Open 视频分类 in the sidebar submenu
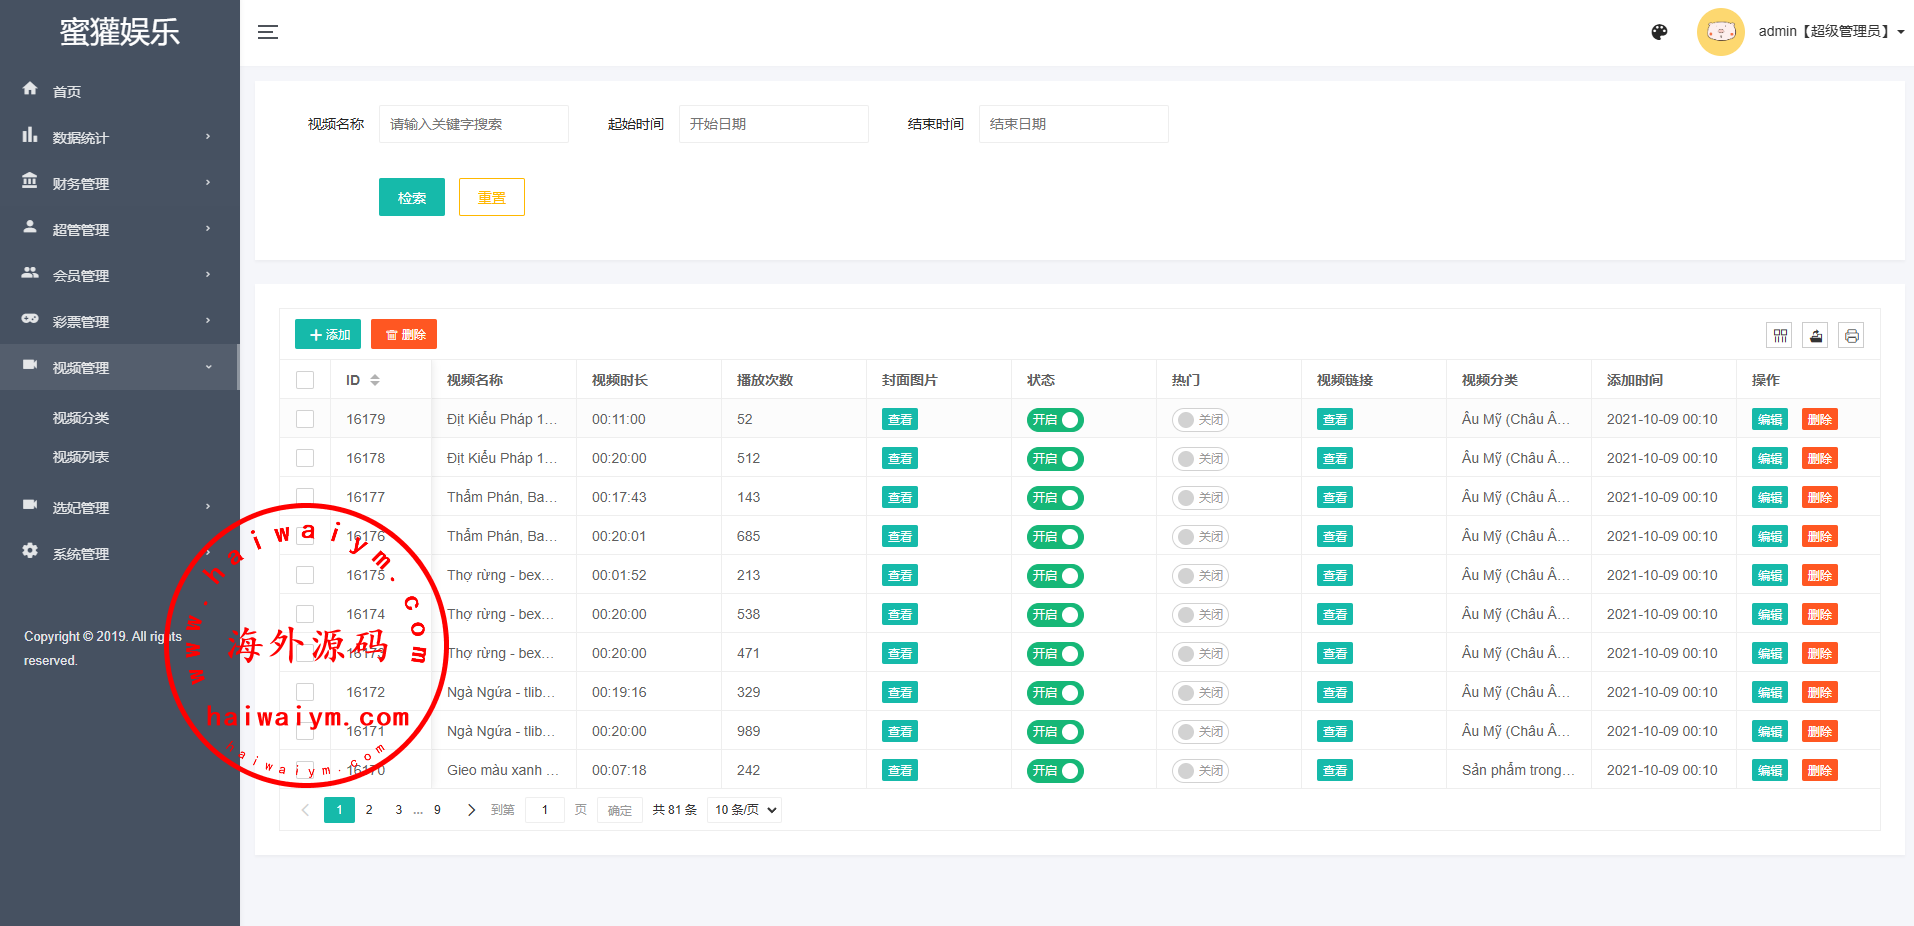The height and width of the screenshot is (926, 1914). point(81,418)
